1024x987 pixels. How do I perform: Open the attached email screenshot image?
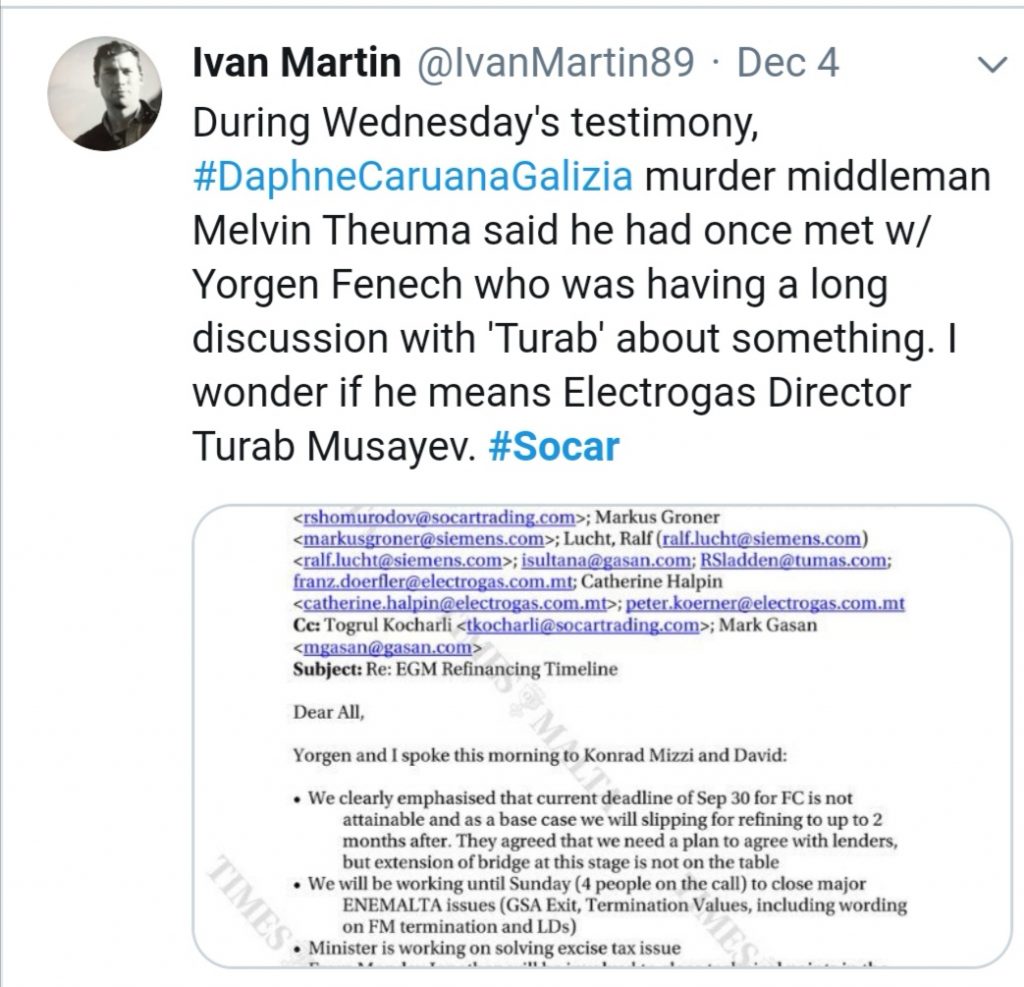pos(602,736)
